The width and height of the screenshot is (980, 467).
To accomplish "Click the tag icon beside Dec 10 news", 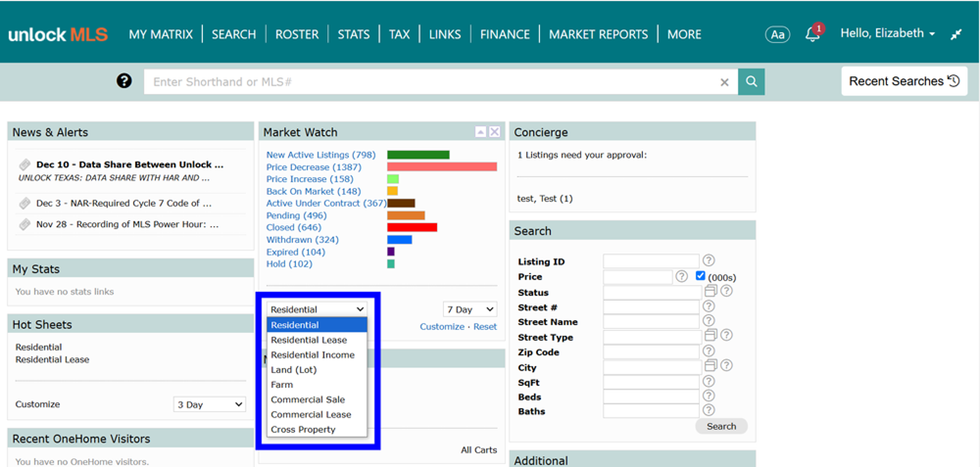I will (24, 165).
